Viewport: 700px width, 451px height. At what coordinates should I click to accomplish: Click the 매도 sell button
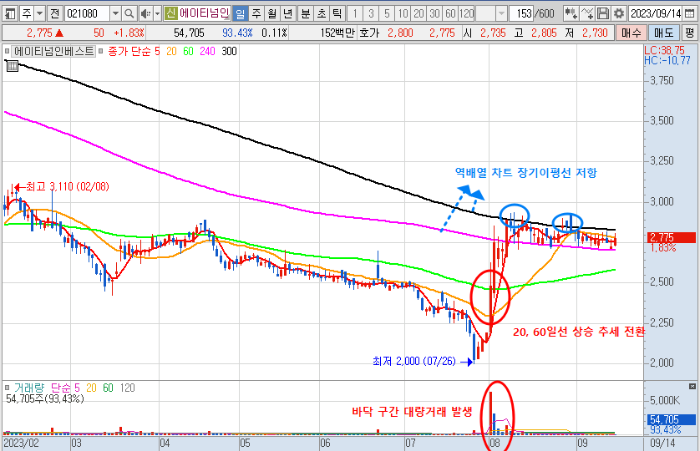[x=663, y=33]
